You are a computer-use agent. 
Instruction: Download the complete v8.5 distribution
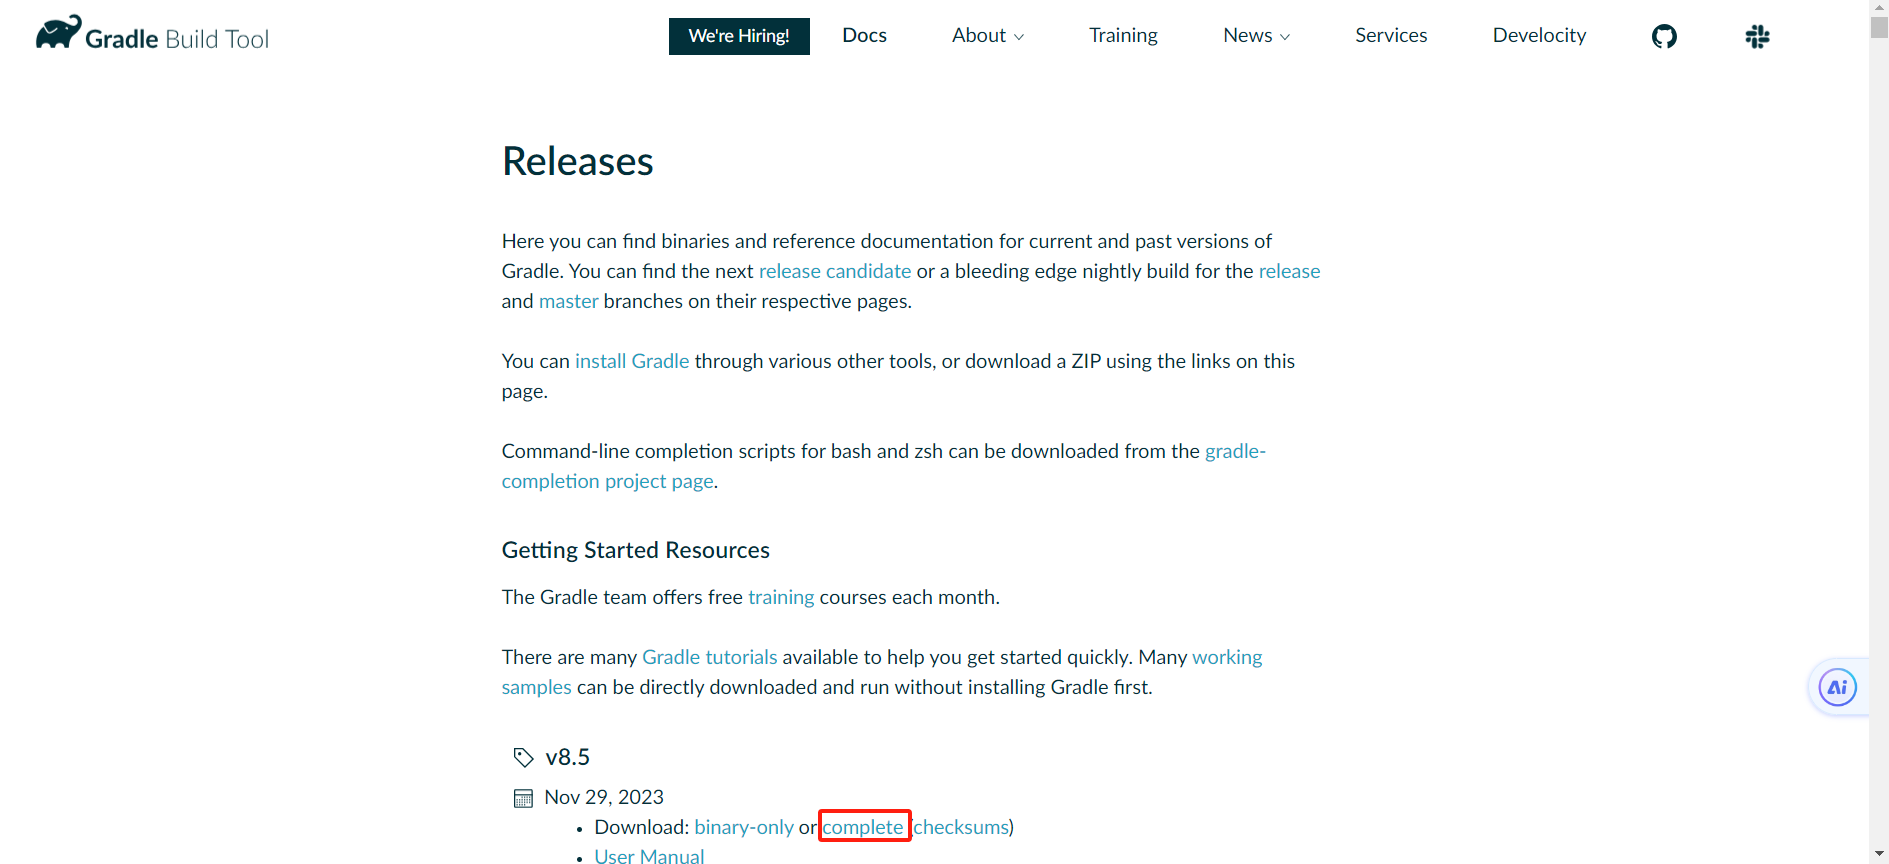863,827
